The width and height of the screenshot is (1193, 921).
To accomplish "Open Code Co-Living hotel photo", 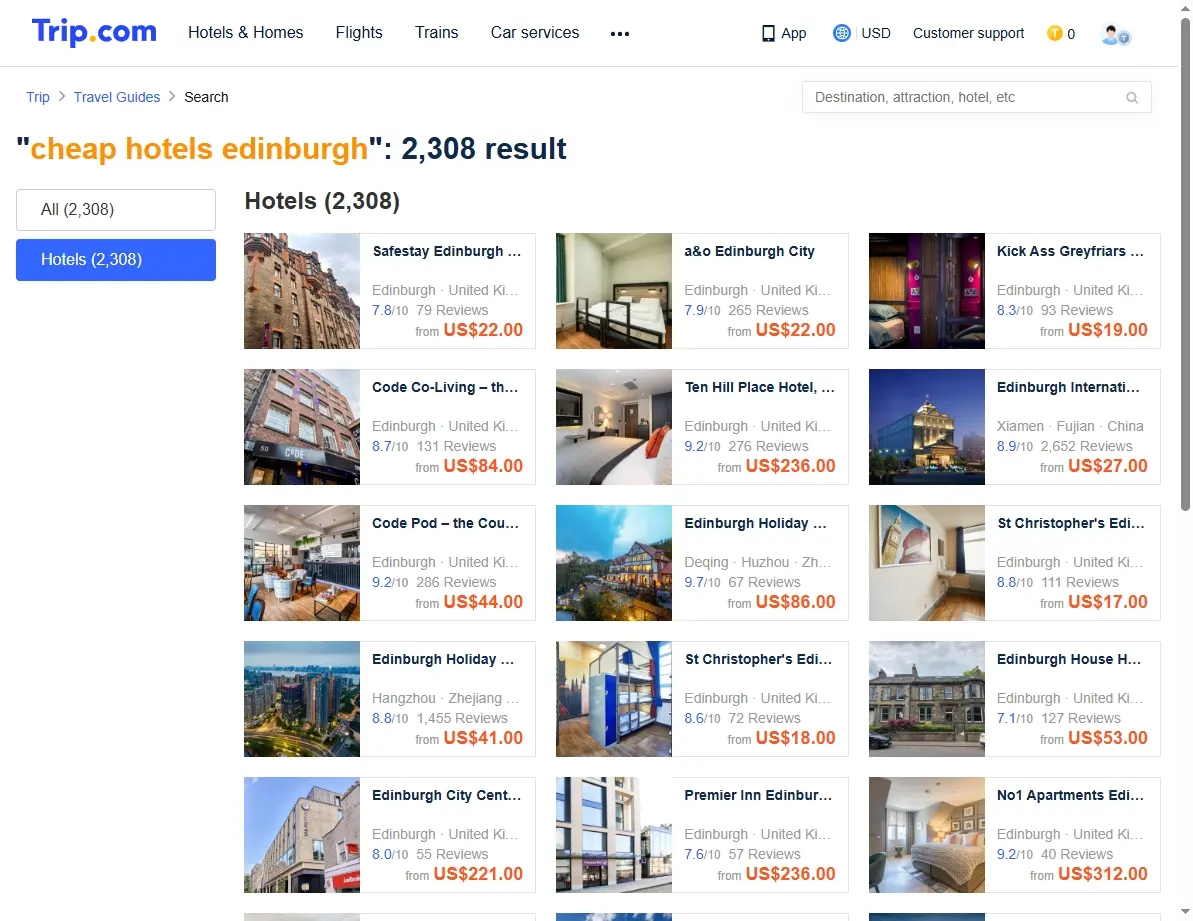I will coord(302,427).
